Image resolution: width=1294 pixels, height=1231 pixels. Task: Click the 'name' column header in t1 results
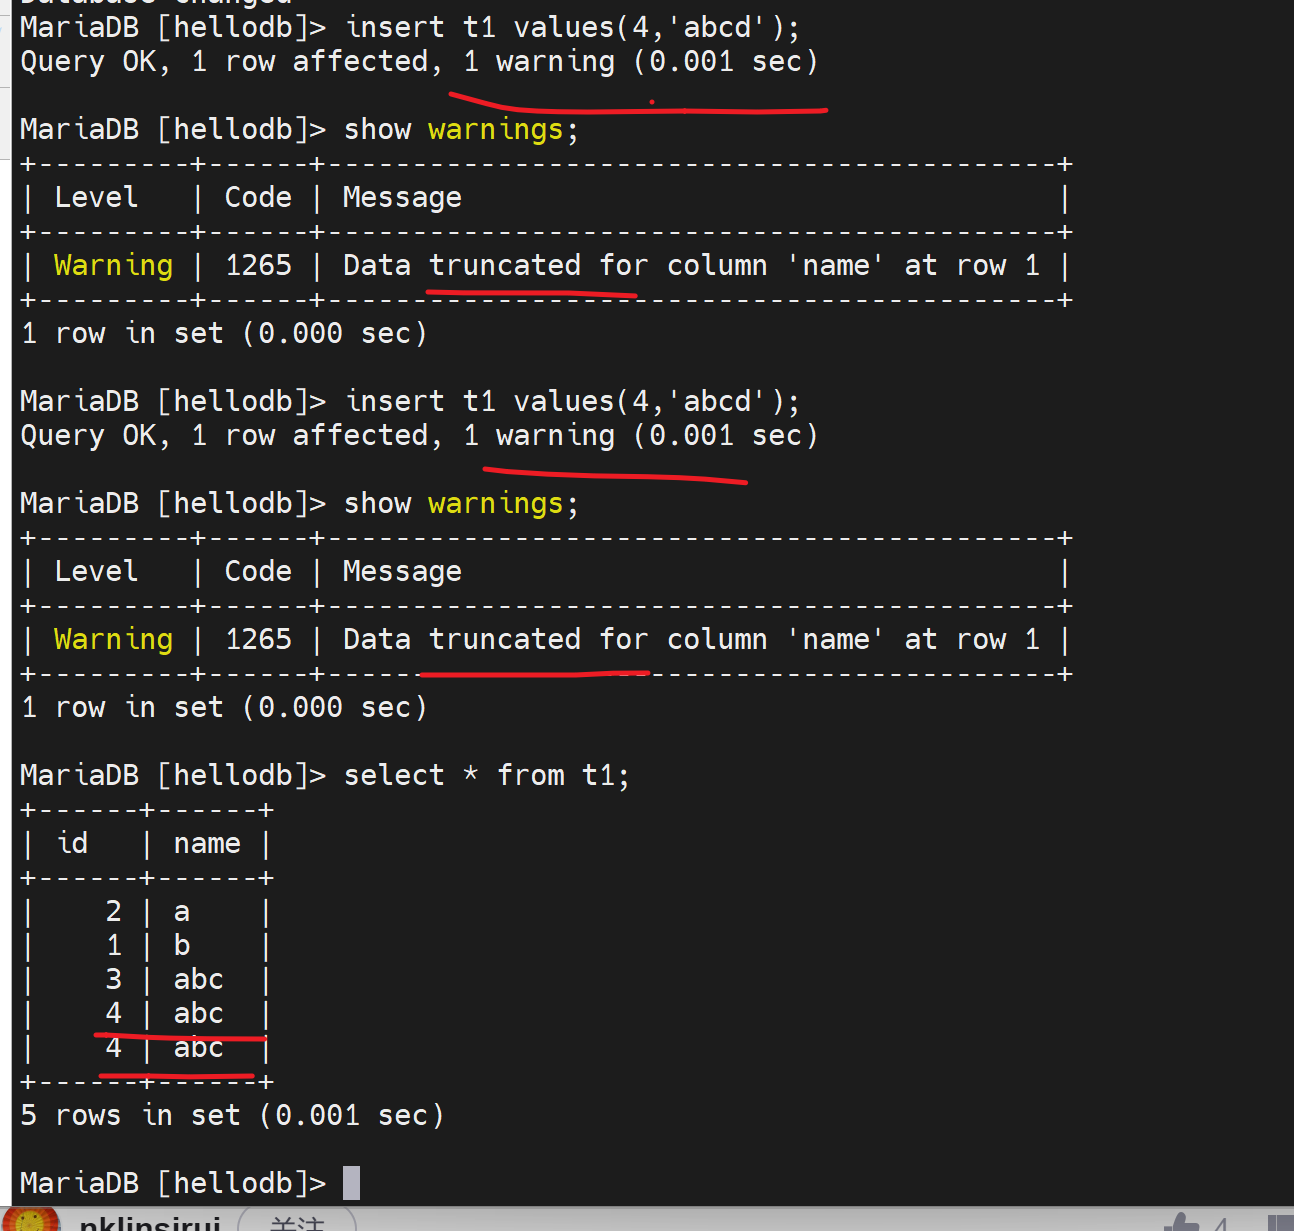(207, 844)
